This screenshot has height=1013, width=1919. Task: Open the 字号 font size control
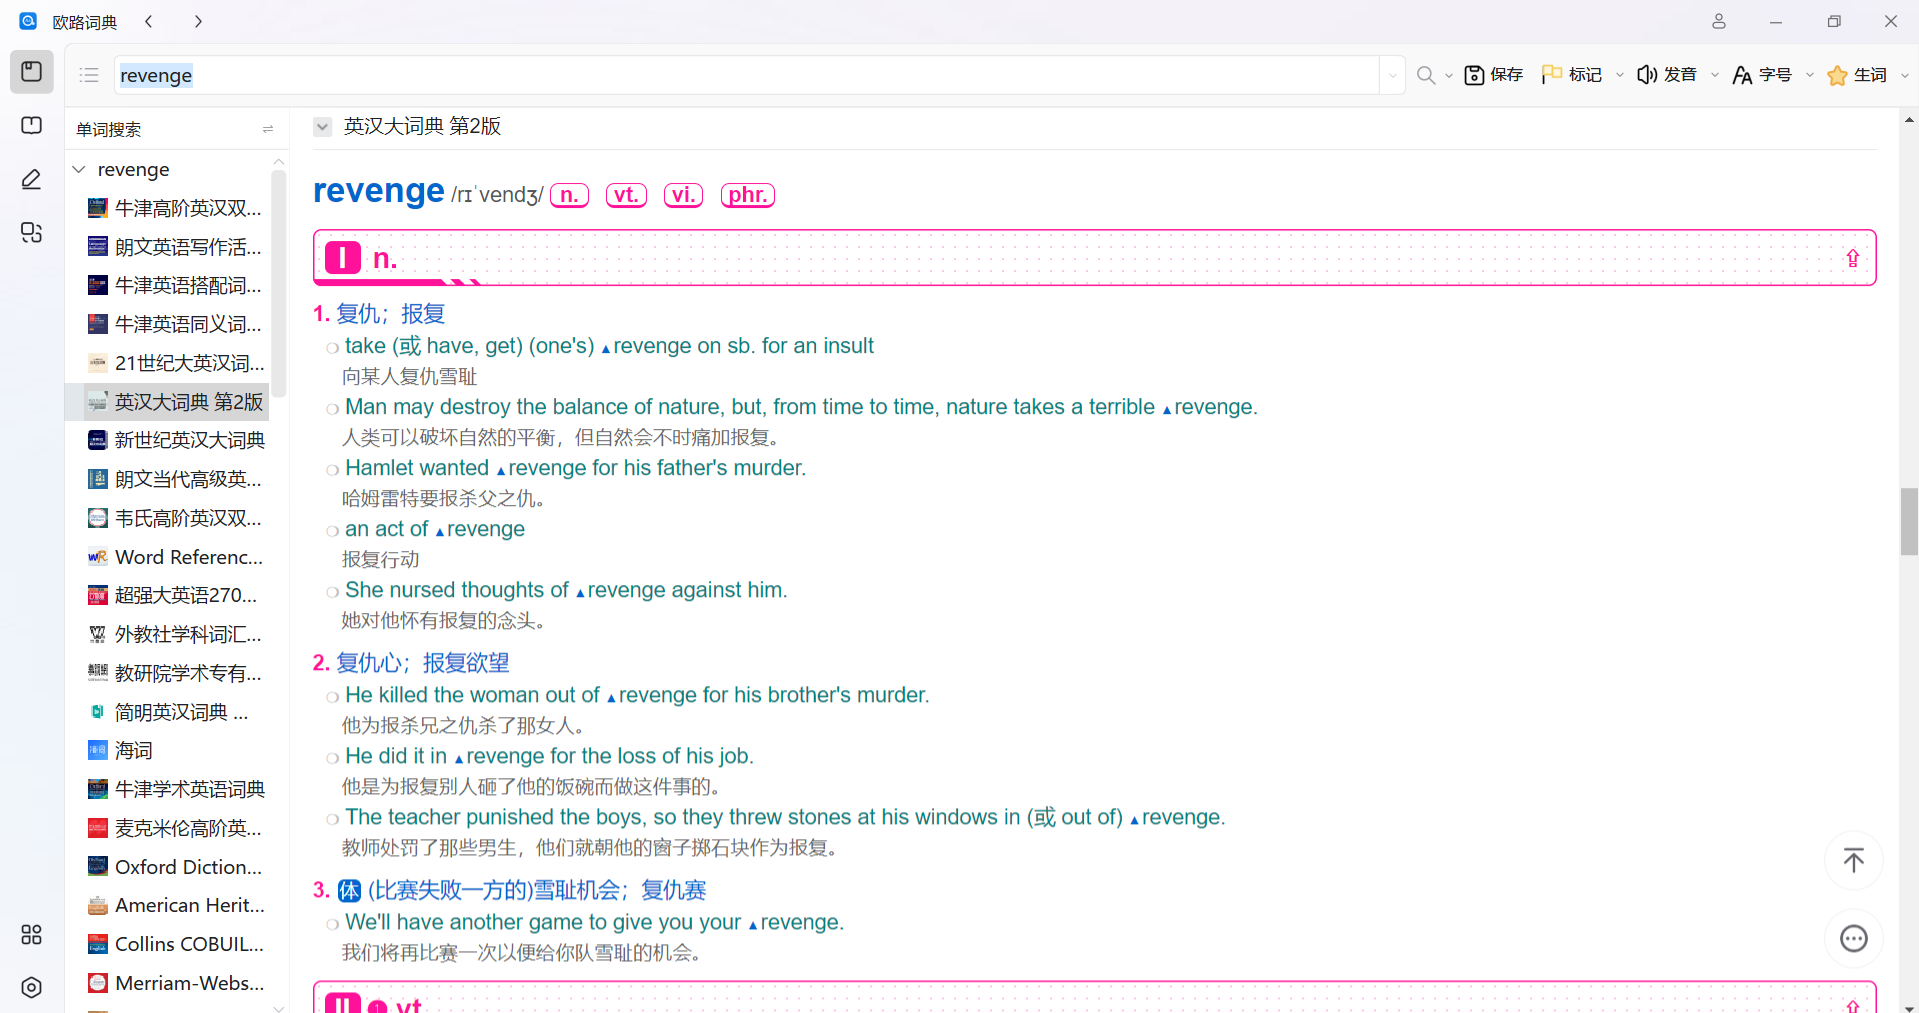coord(1762,75)
